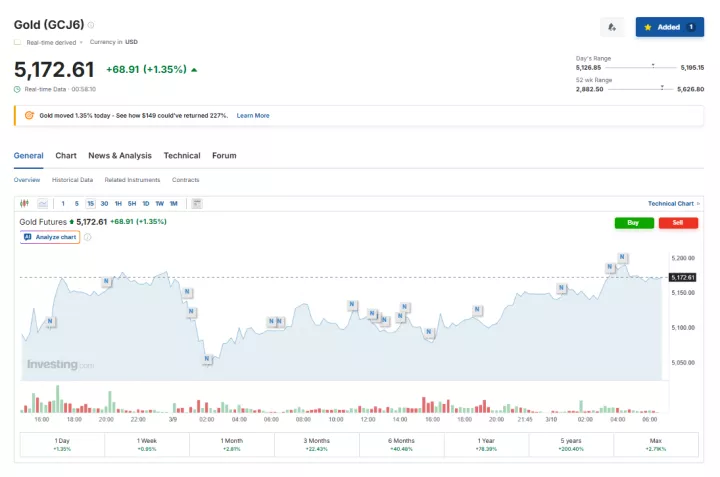The height and width of the screenshot is (477, 720).
Task: Open the Historical Data sub-tab
Action: tap(72, 180)
